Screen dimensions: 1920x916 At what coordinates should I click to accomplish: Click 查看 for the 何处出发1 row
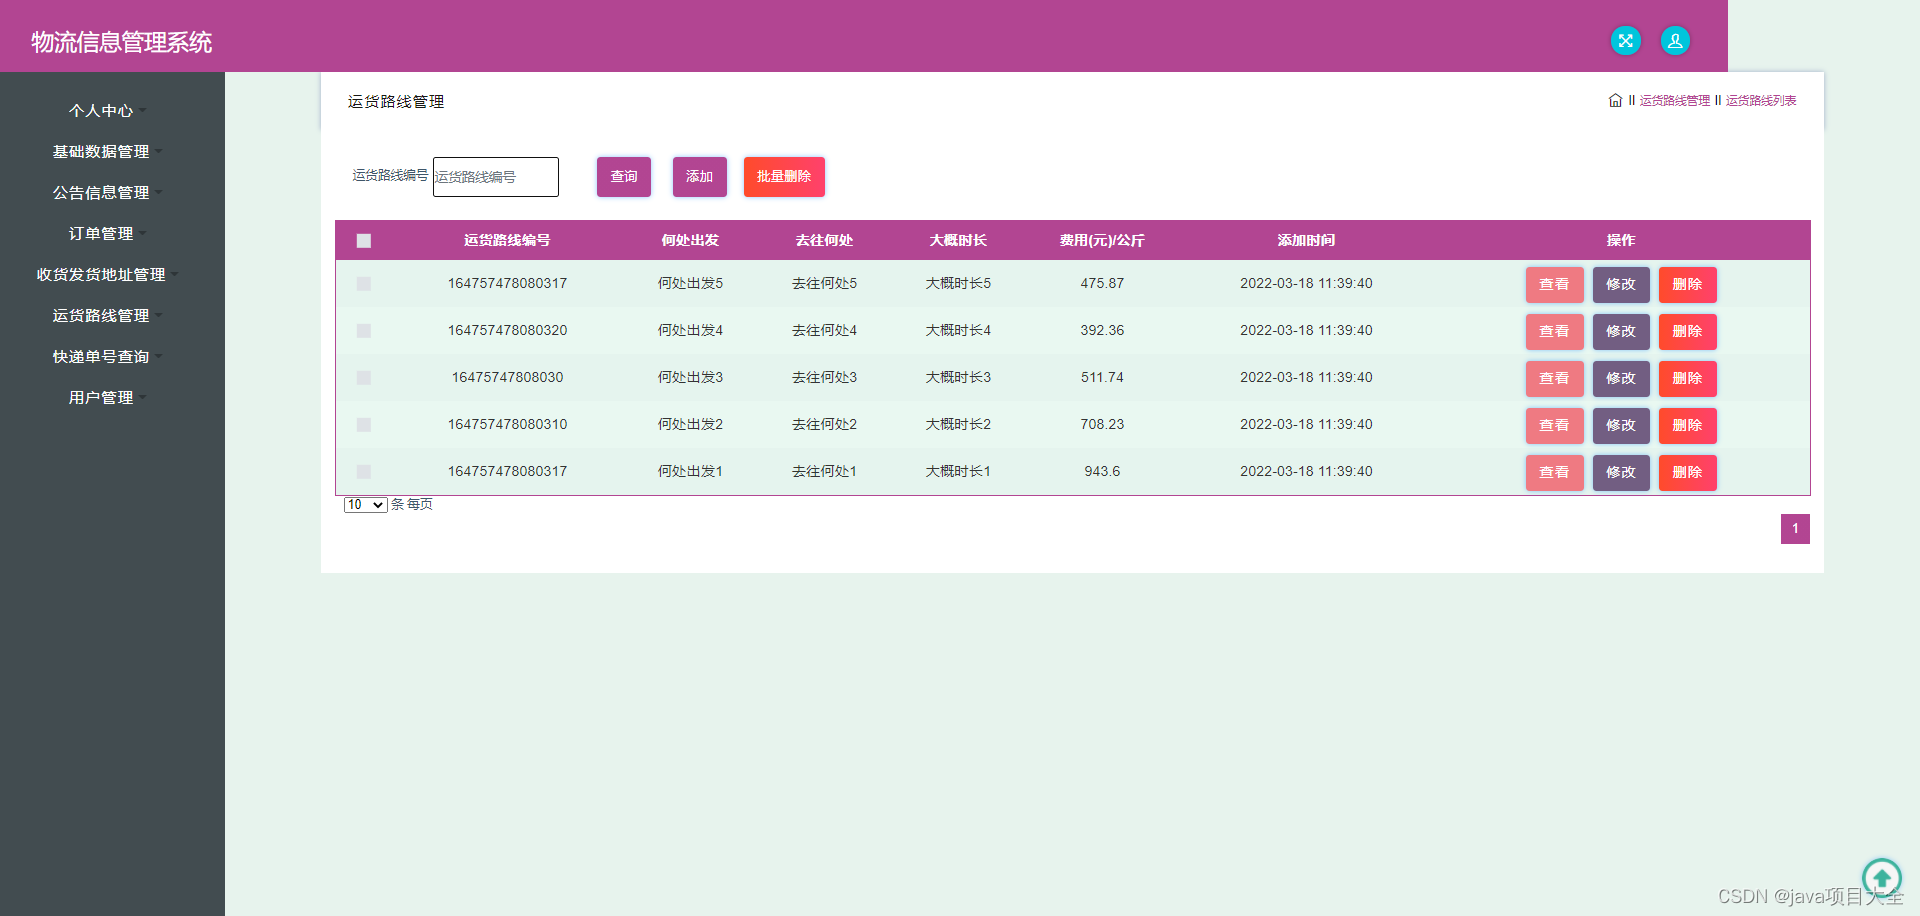(x=1554, y=473)
